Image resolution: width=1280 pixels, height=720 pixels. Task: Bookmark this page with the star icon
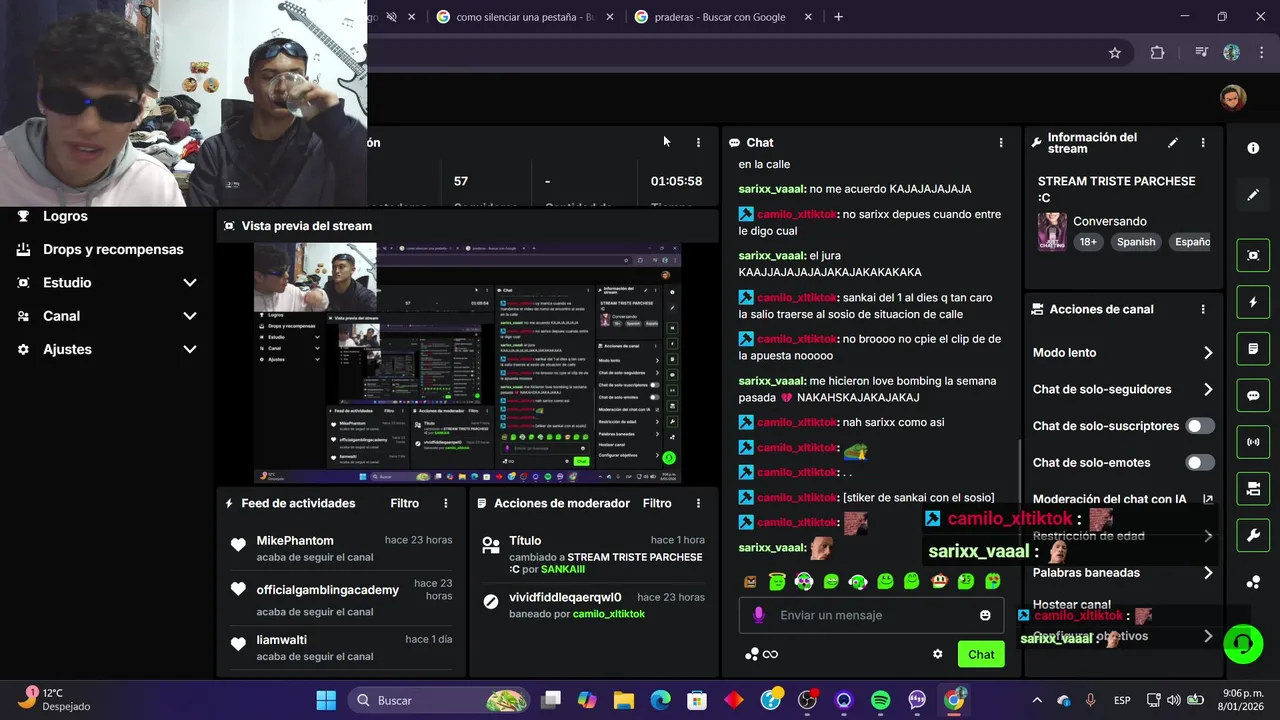coord(1115,53)
